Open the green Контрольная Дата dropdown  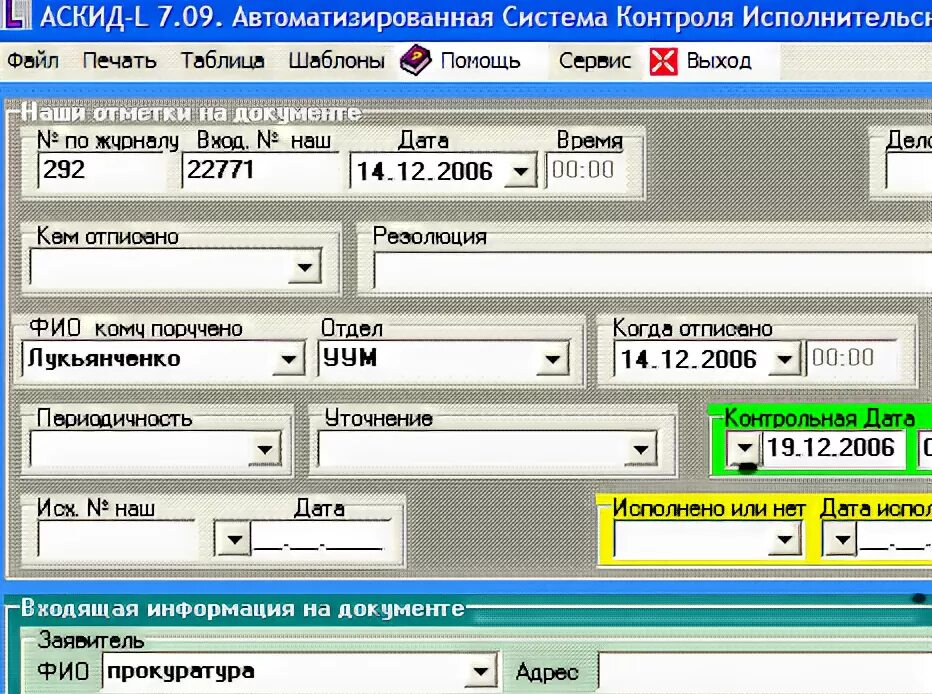click(x=744, y=448)
